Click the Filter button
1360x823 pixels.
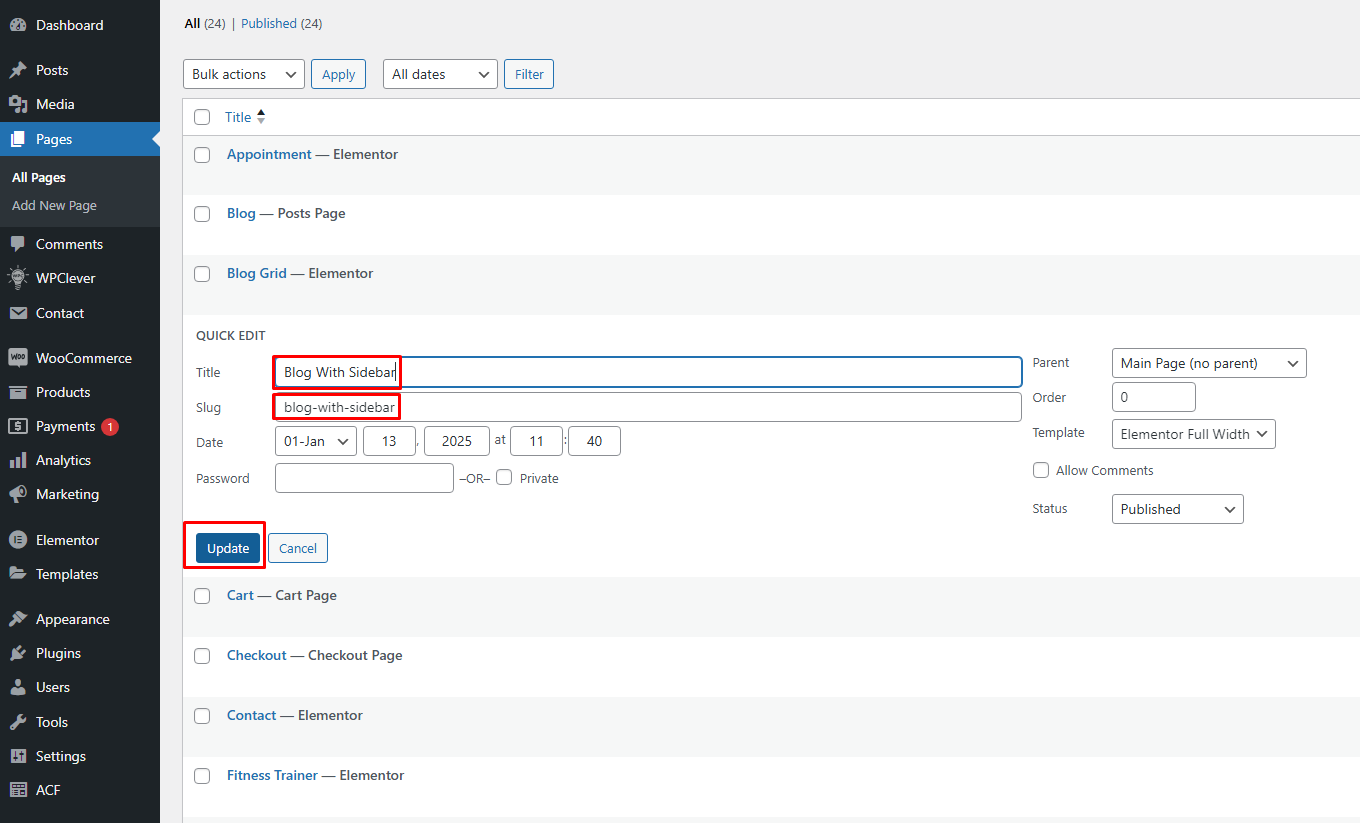pyautogui.click(x=529, y=74)
